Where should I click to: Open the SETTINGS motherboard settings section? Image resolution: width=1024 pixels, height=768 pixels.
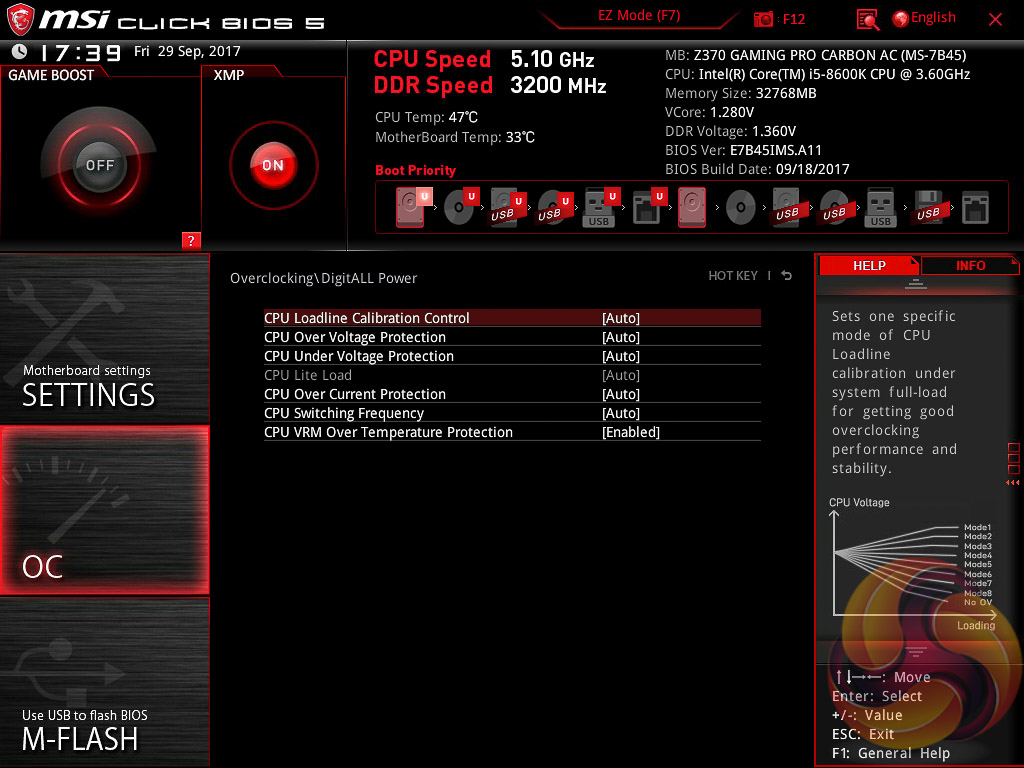coord(104,338)
